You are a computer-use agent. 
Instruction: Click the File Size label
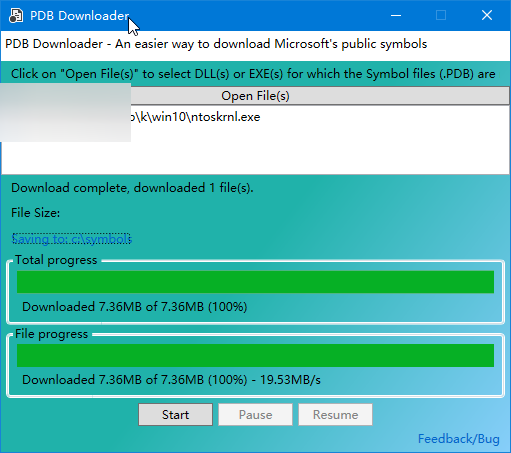(x=36, y=213)
